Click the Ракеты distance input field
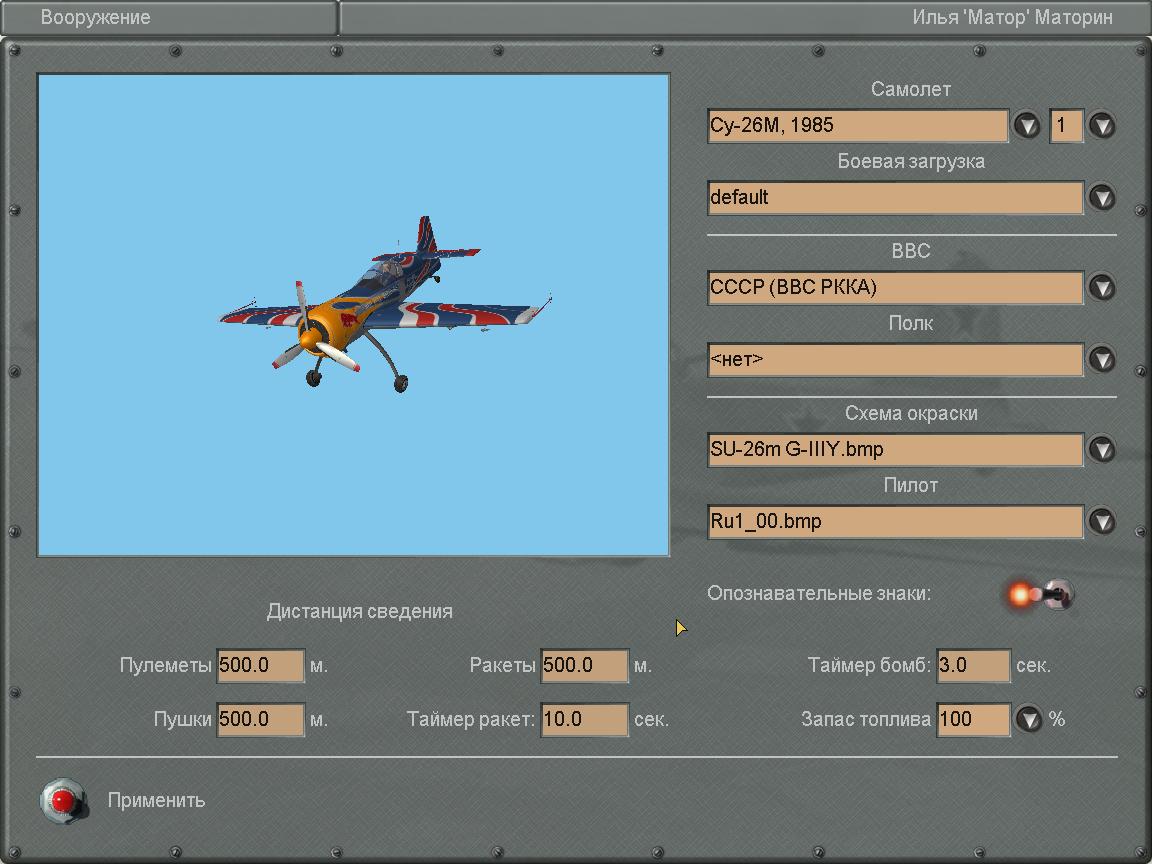 click(x=584, y=665)
